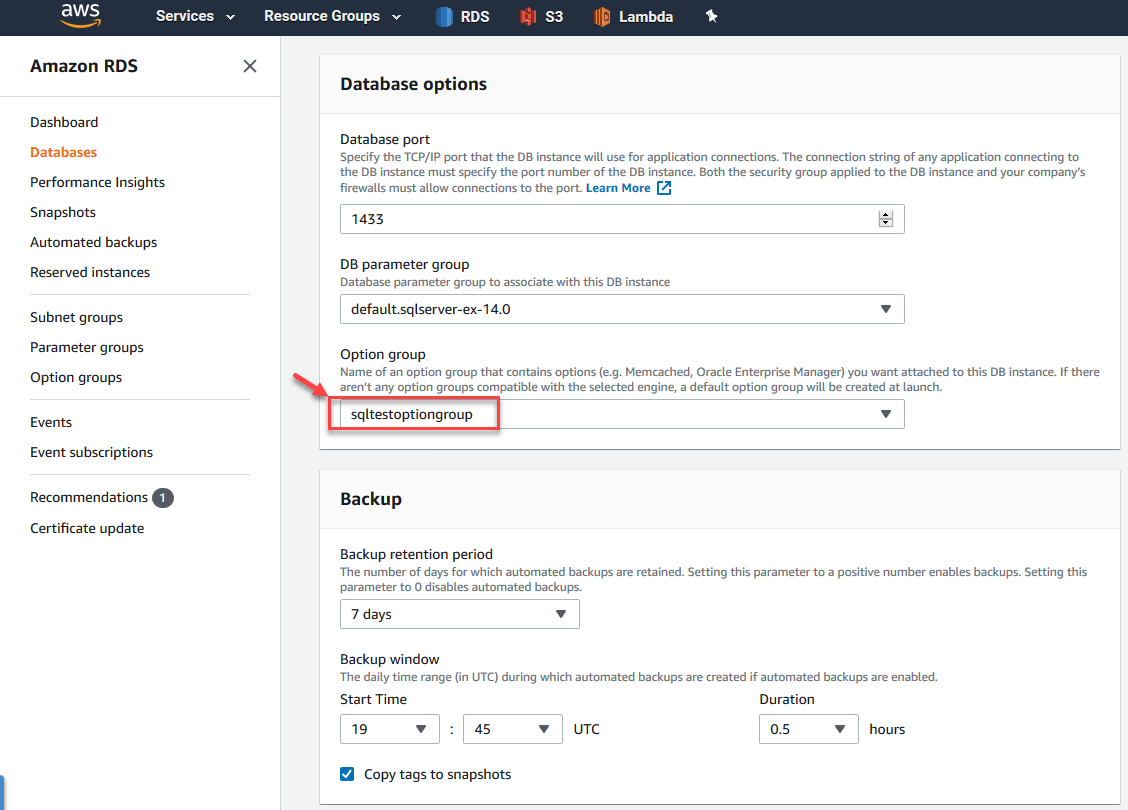Open Performance Insights

point(97,183)
